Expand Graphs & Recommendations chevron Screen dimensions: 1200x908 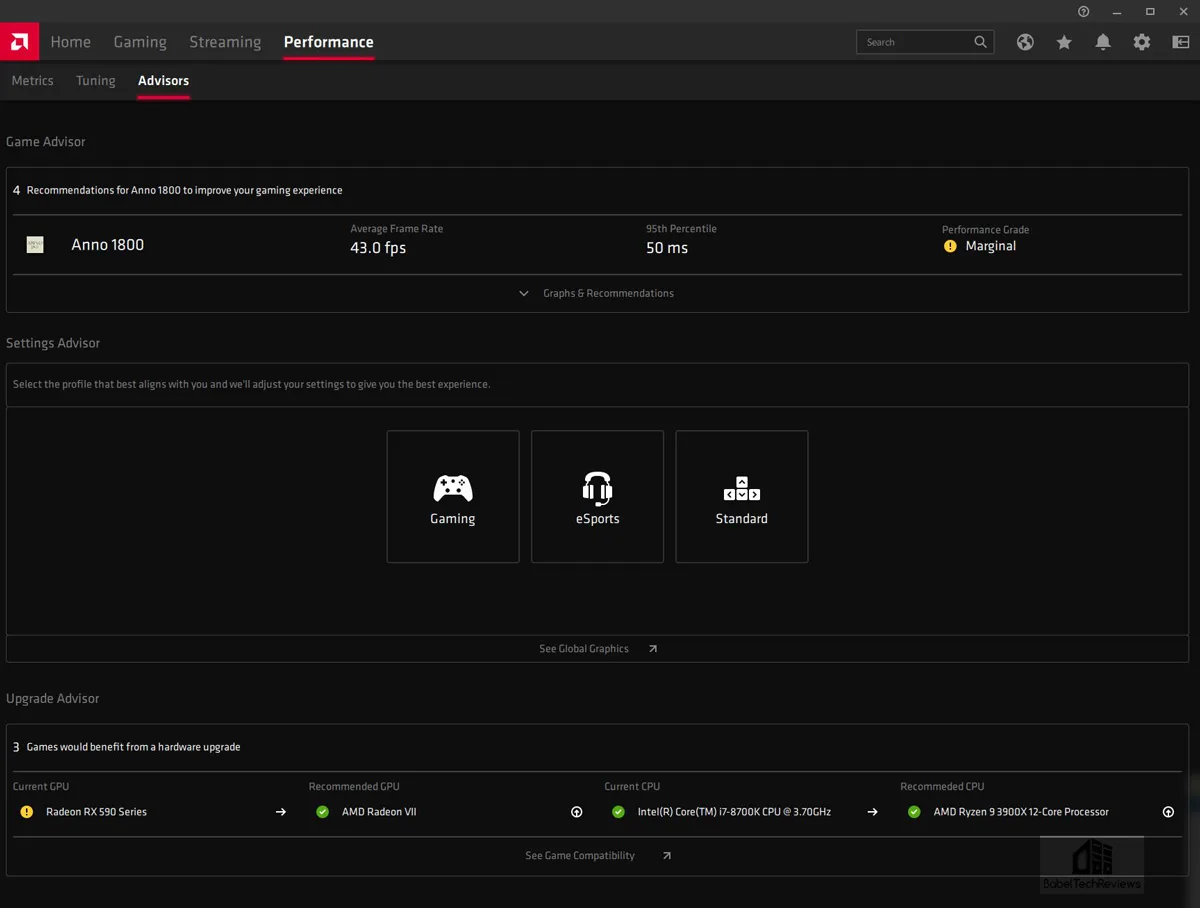pyautogui.click(x=524, y=294)
